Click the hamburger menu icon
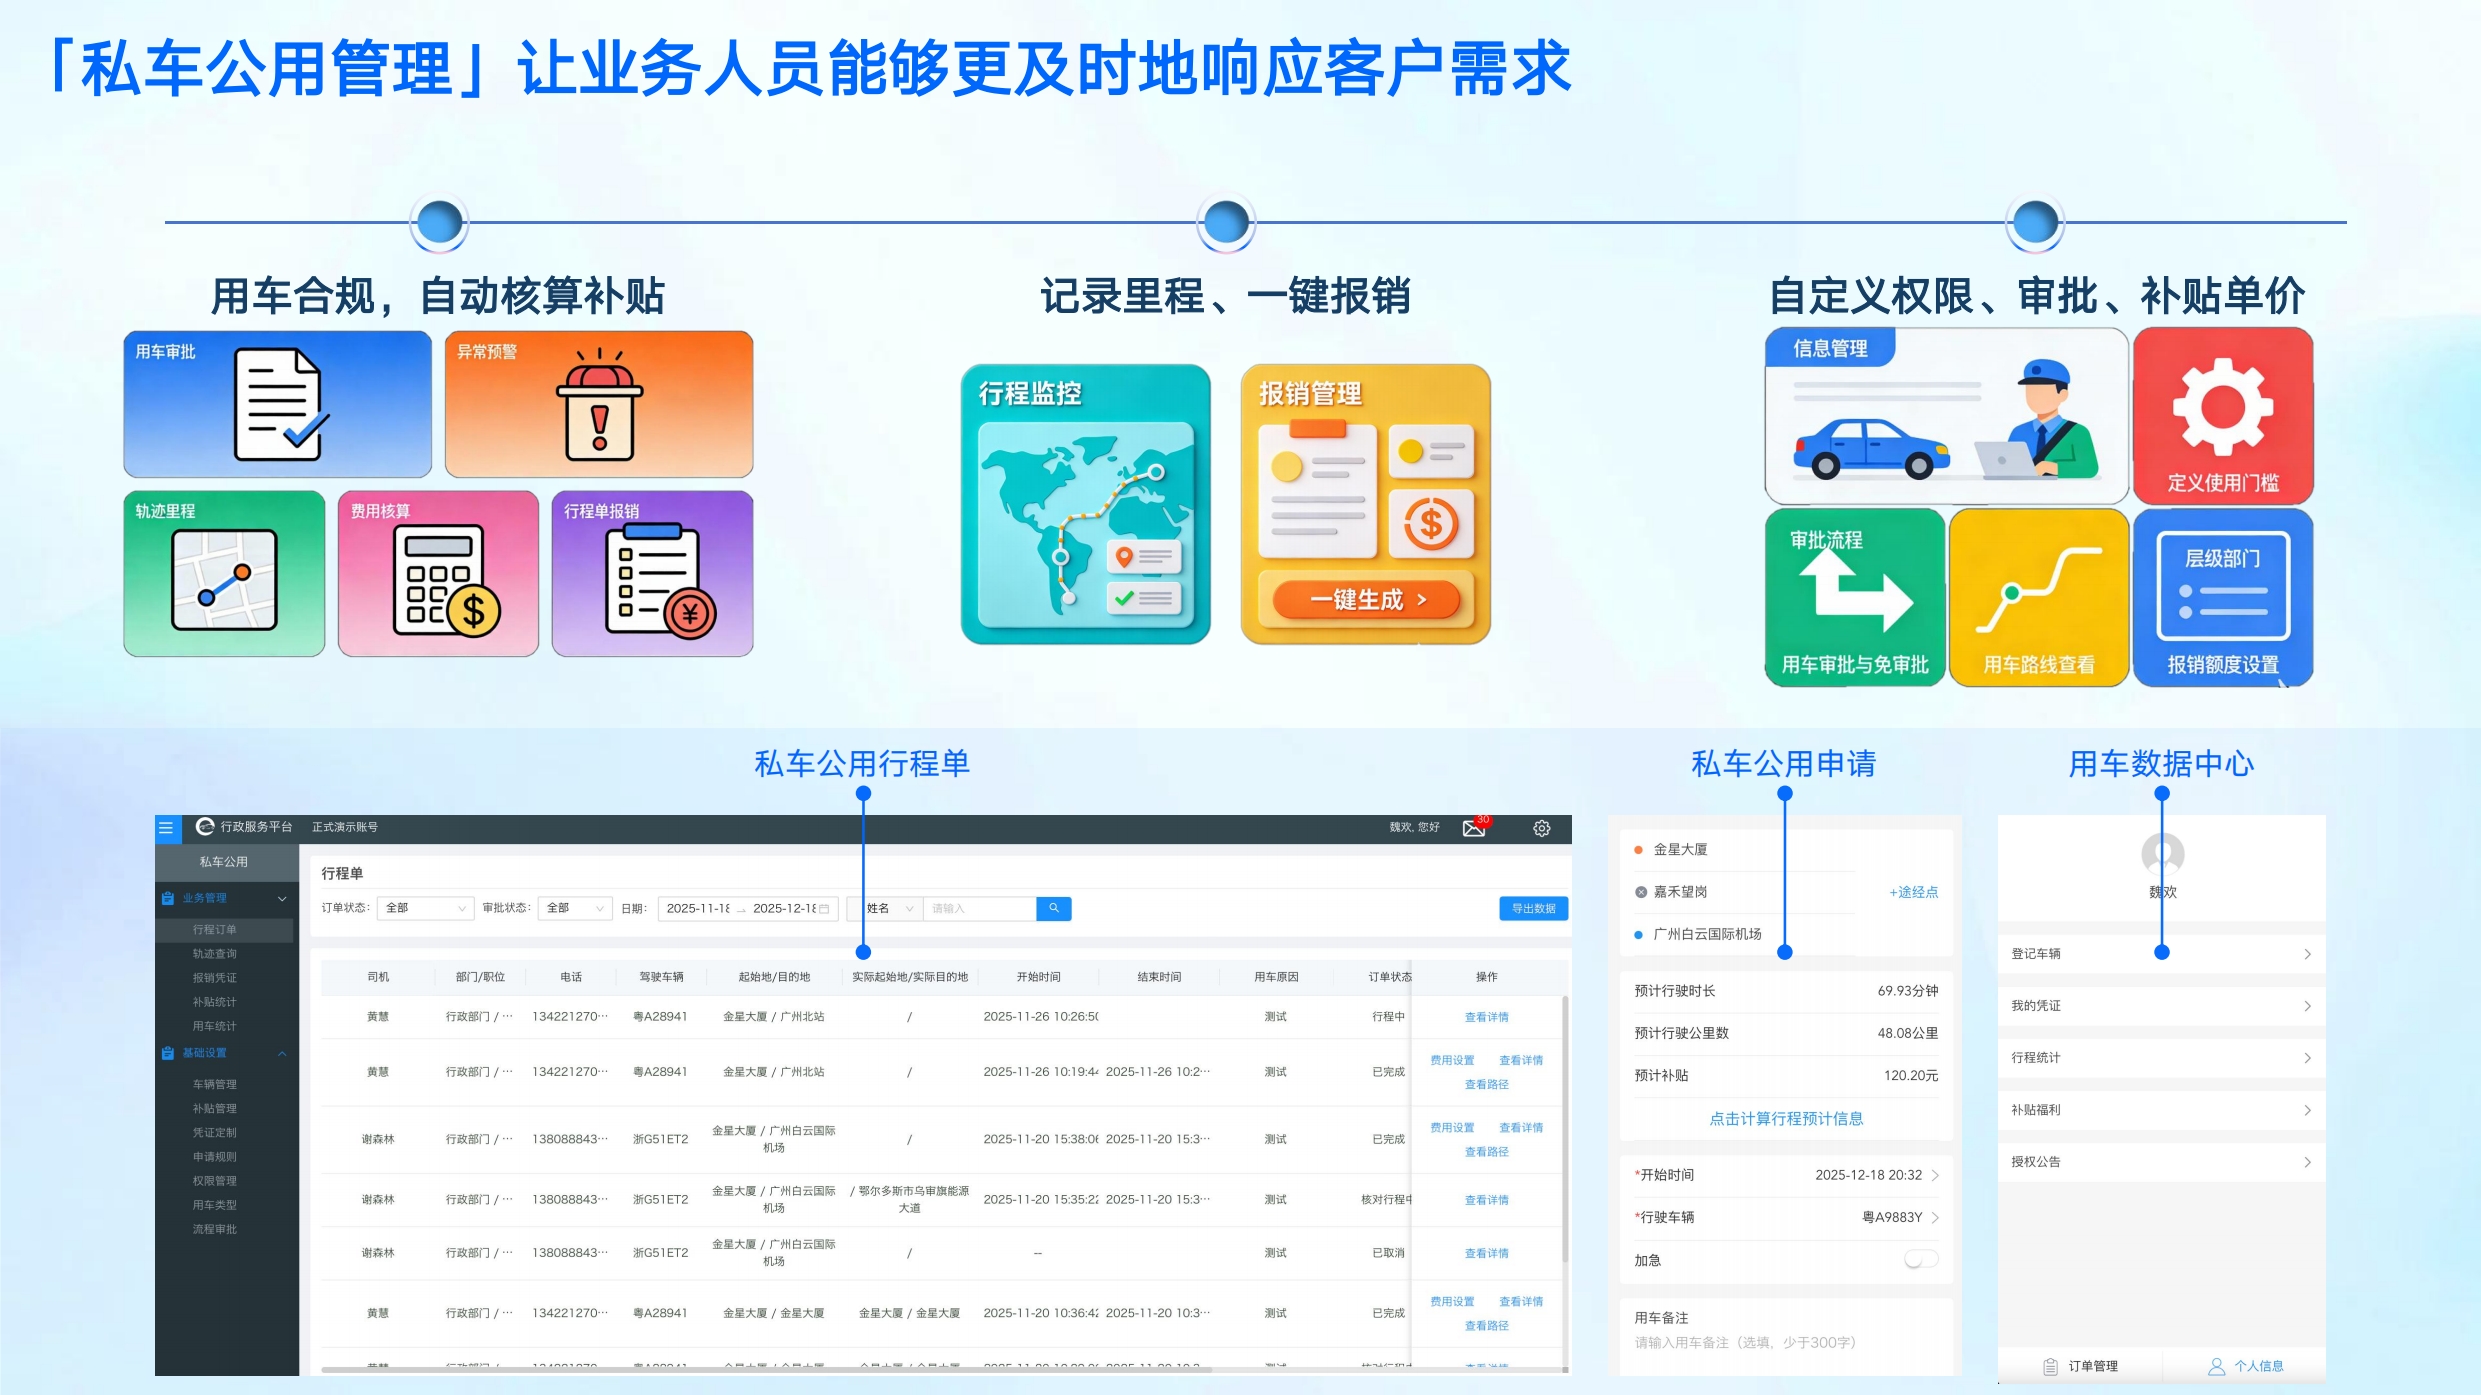This screenshot has height=1395, width=2481. pos(166,828)
